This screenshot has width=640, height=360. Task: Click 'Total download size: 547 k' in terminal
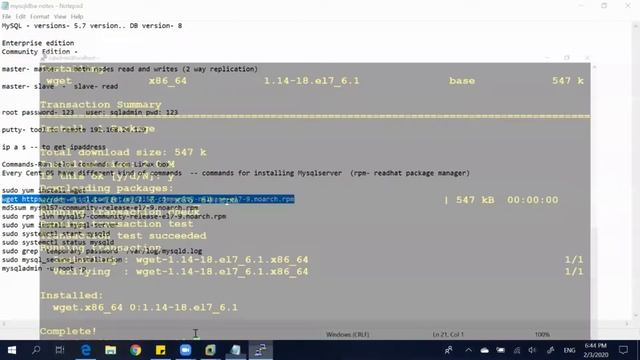point(123,152)
